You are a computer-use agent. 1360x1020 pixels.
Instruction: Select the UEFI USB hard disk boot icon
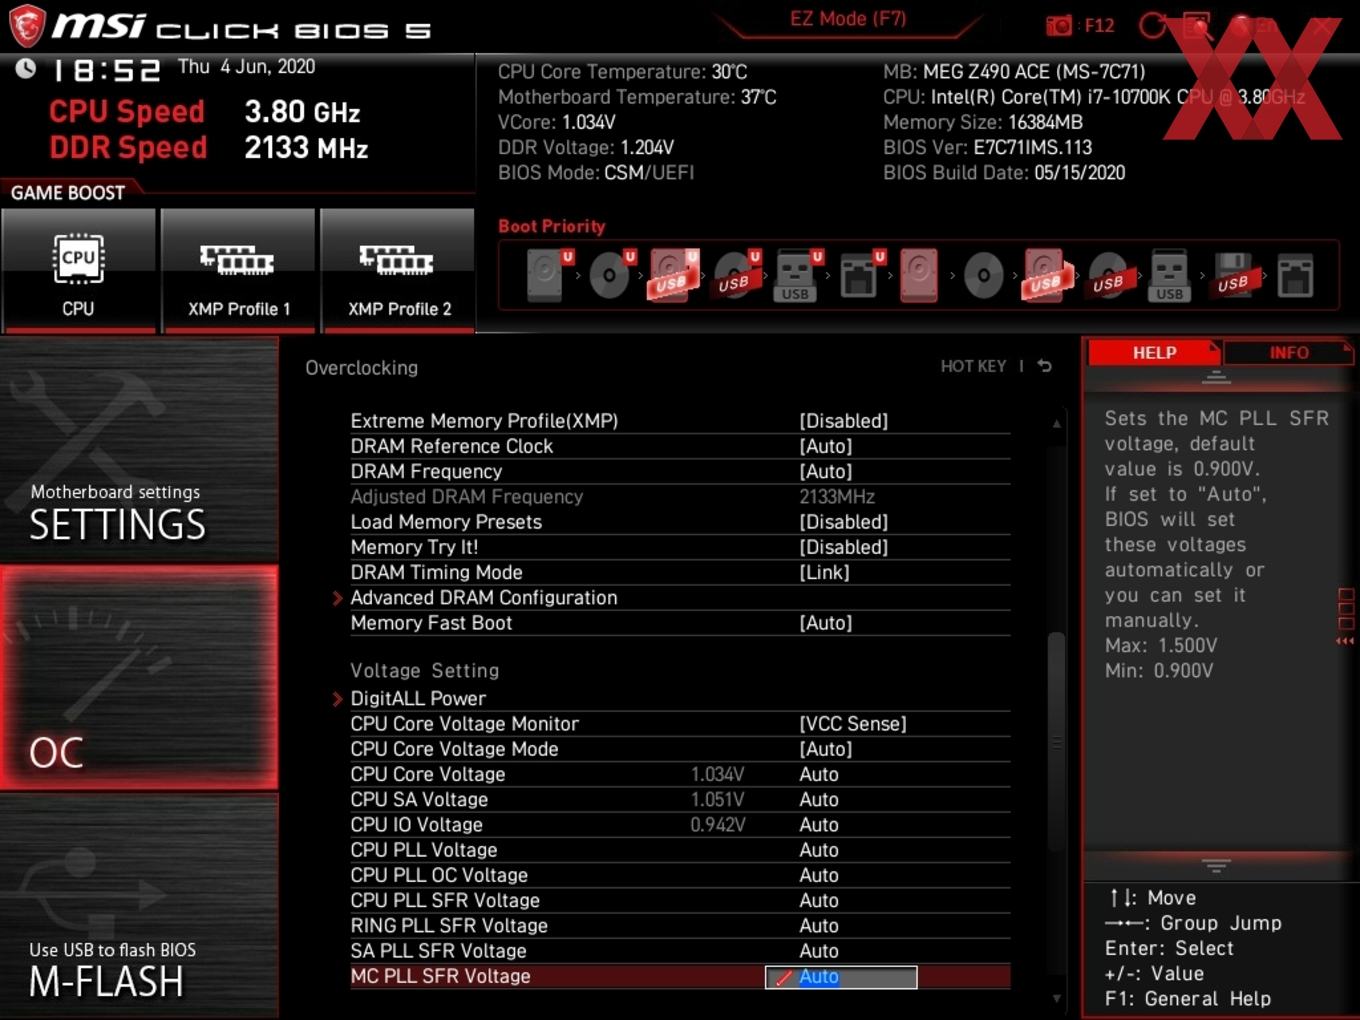point(673,275)
